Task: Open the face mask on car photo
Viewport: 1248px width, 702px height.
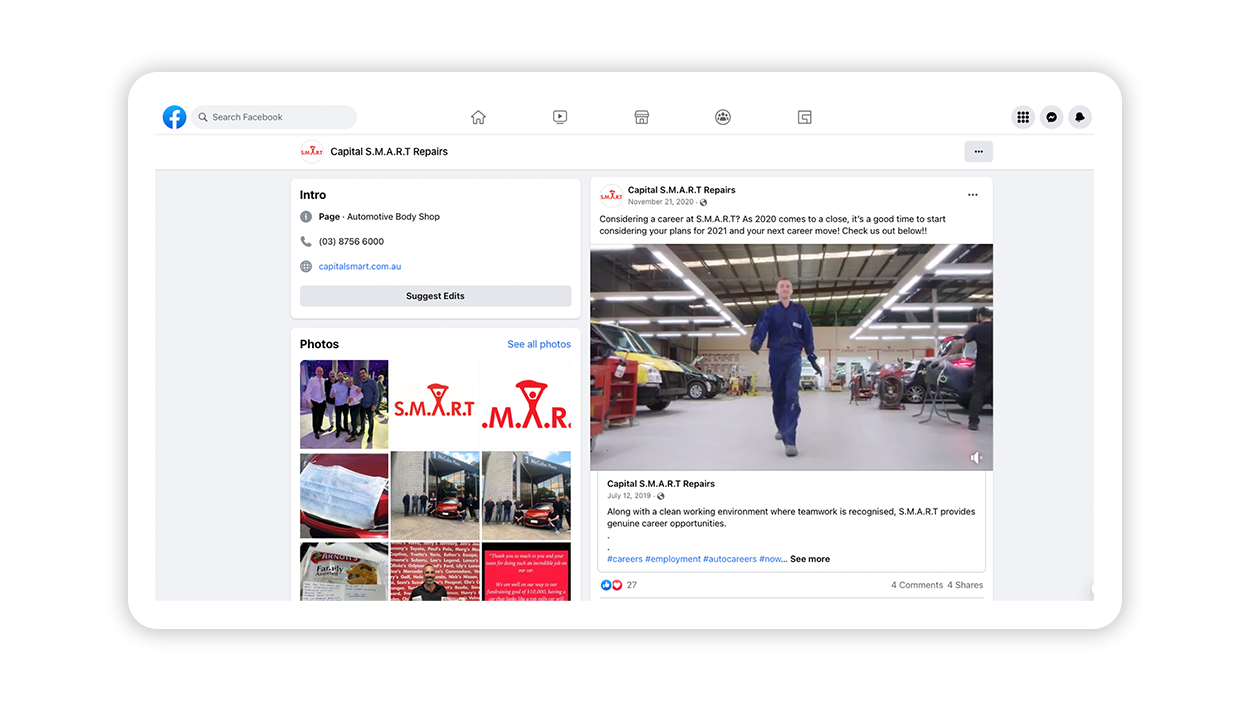Action: tap(344, 495)
